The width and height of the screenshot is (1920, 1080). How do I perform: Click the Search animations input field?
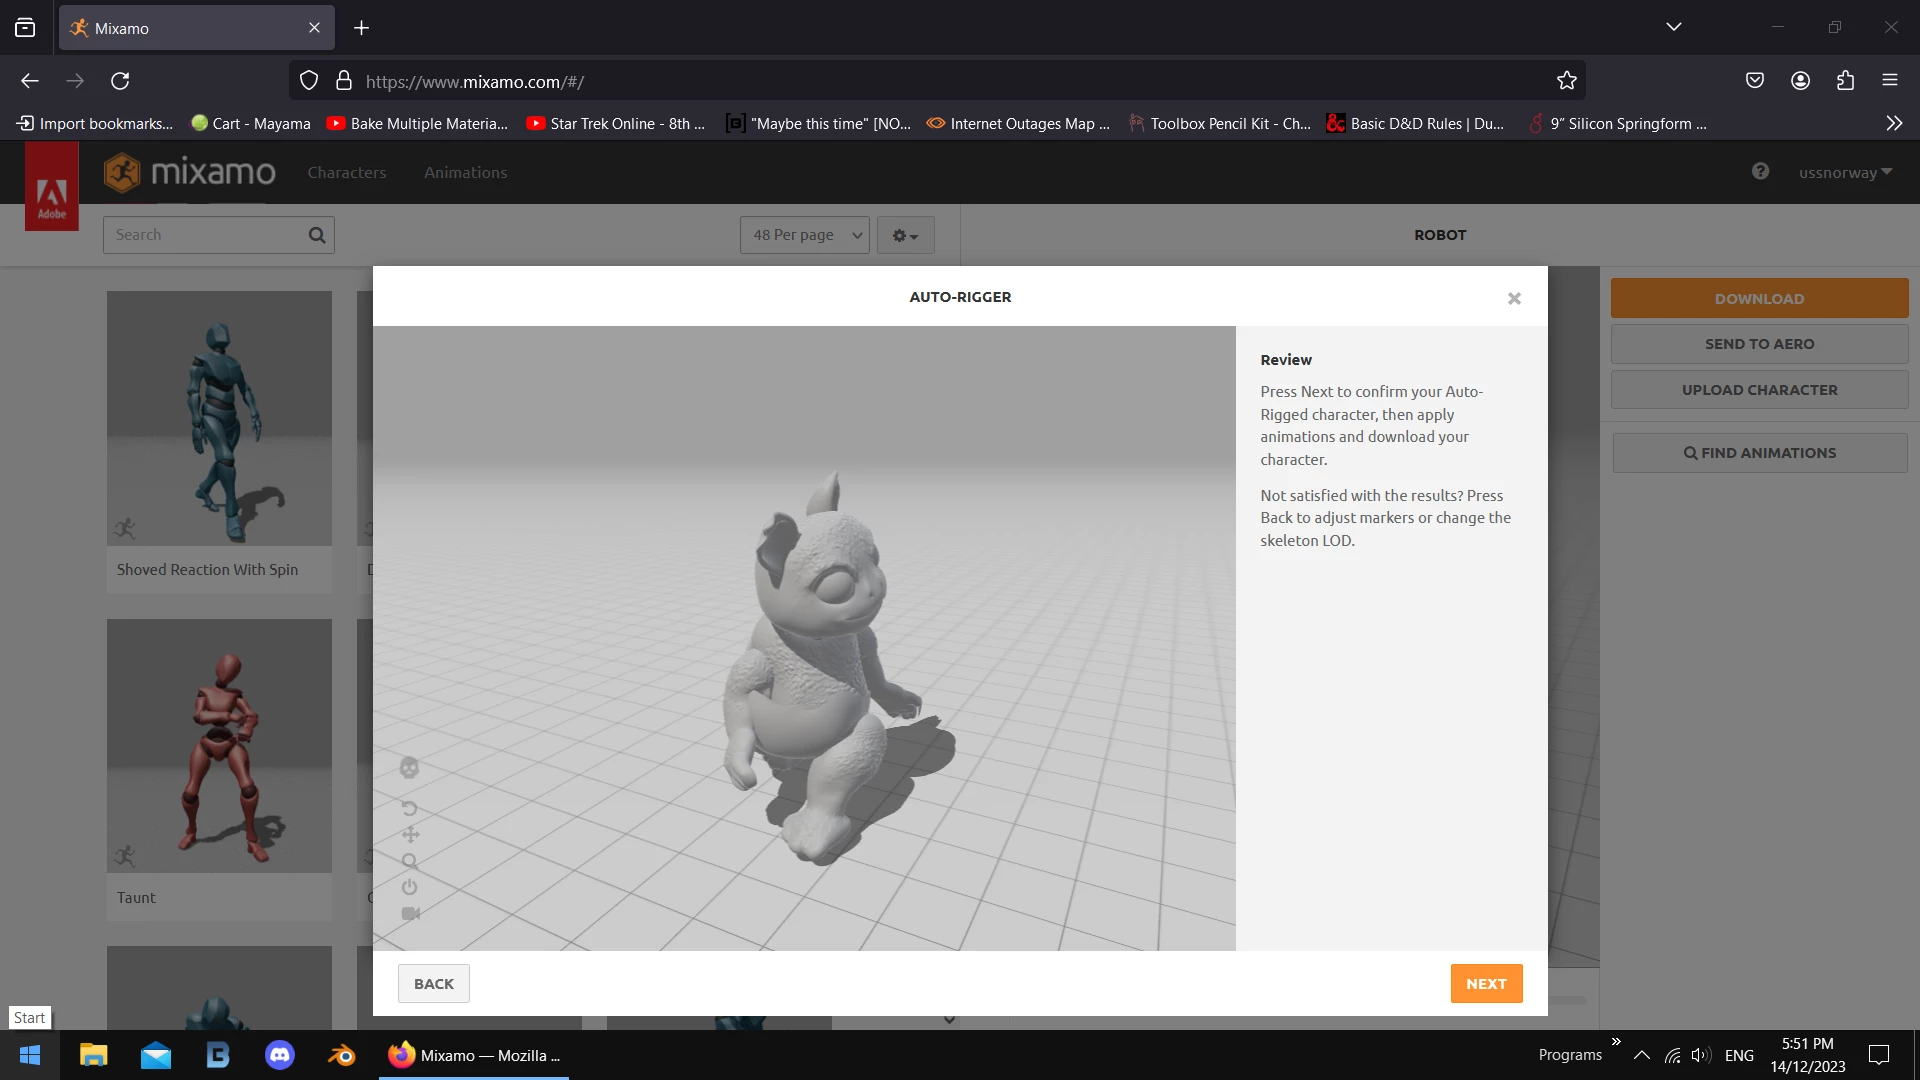(x=205, y=235)
